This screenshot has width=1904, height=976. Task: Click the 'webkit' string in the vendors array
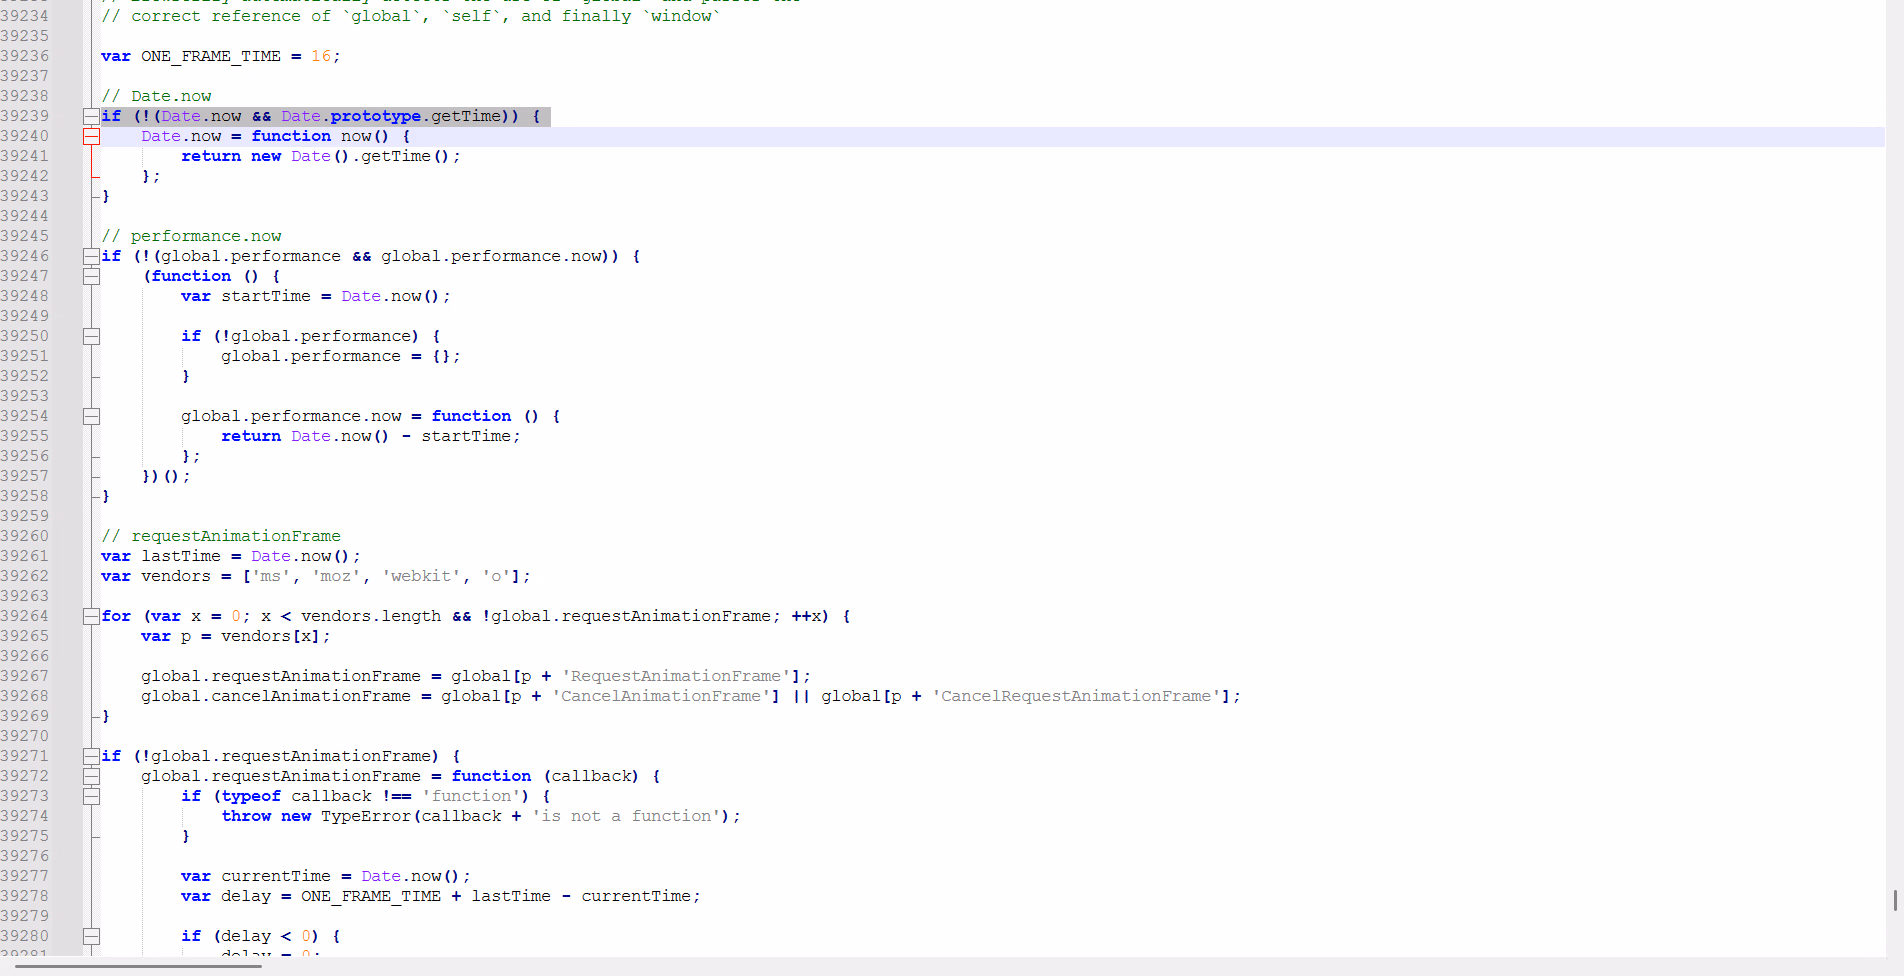coord(420,576)
